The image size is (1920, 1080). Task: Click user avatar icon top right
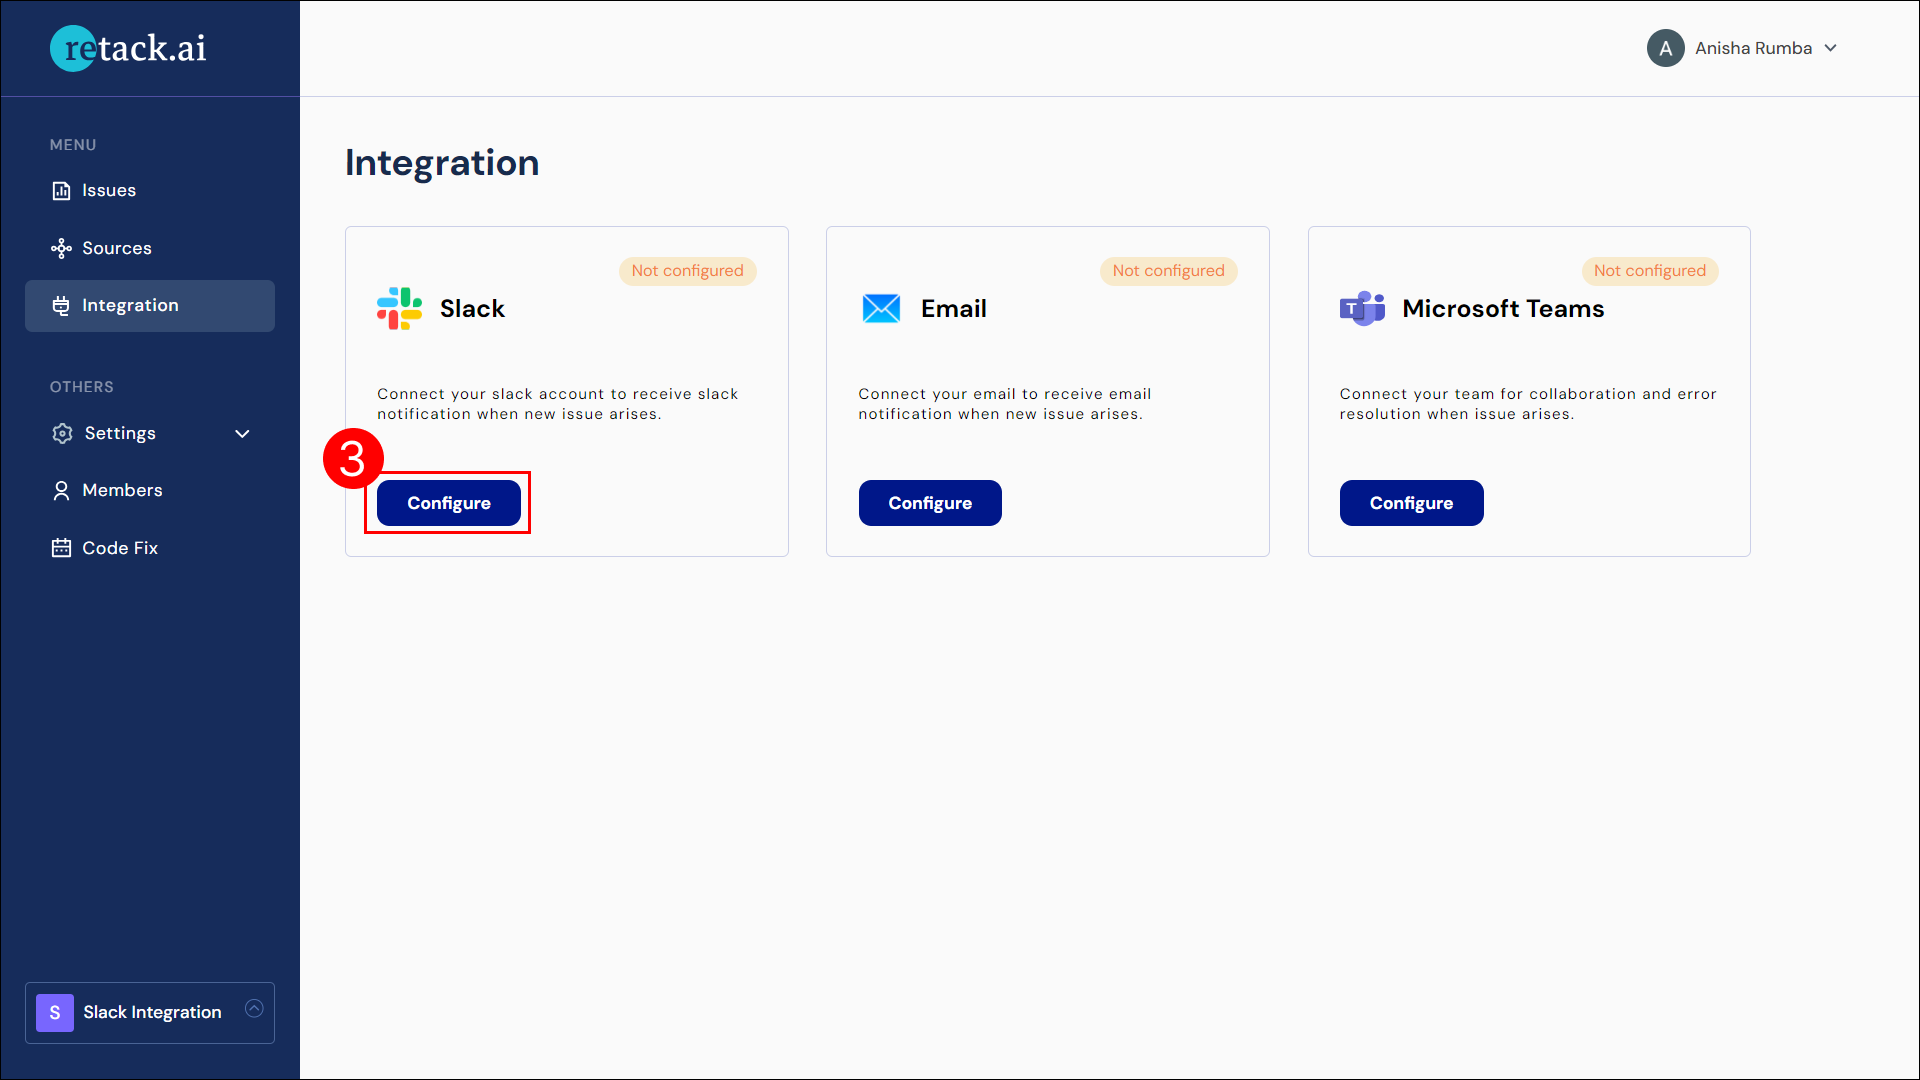1664,47
